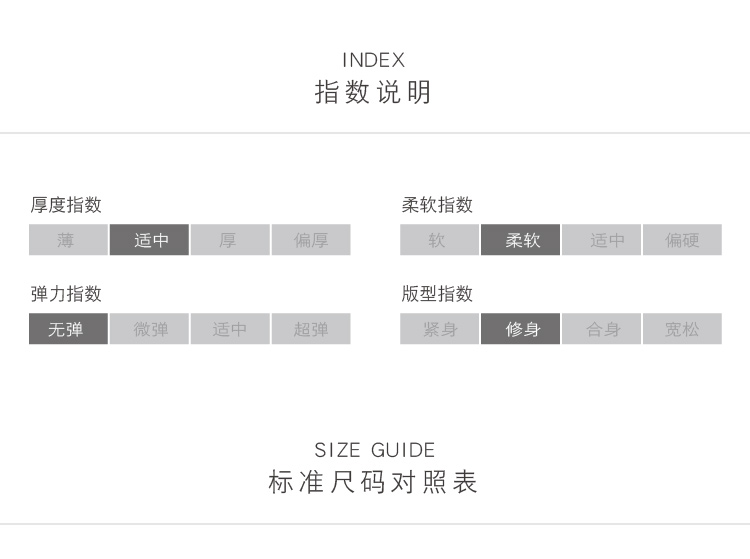Choose 超弹 elasticity option
The height and width of the screenshot is (559, 750).
tap(311, 329)
